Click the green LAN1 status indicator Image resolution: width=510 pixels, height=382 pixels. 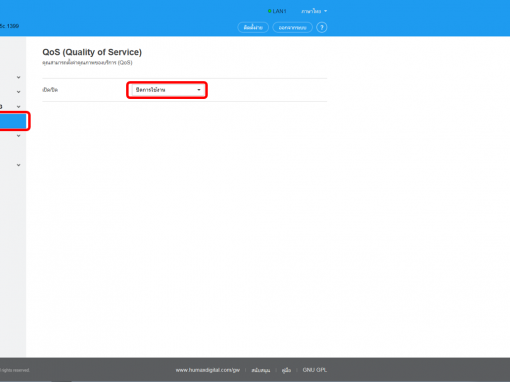coord(277,11)
